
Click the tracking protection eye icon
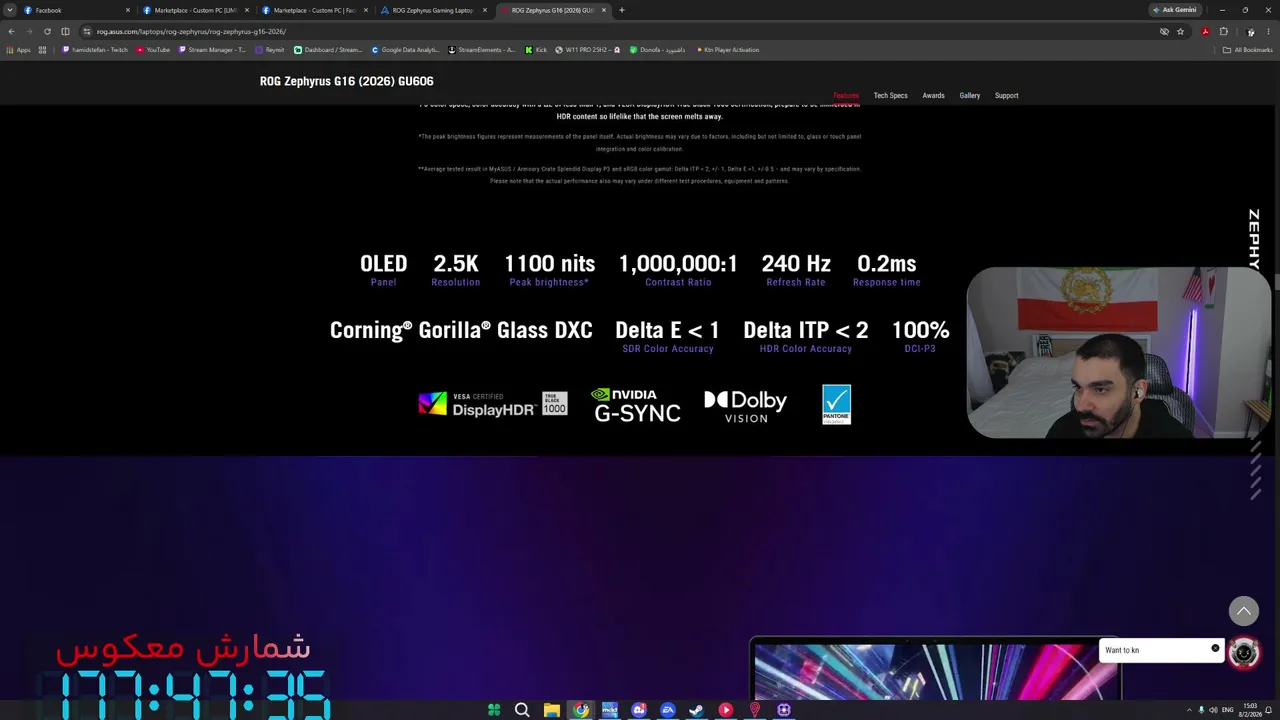point(1164,31)
